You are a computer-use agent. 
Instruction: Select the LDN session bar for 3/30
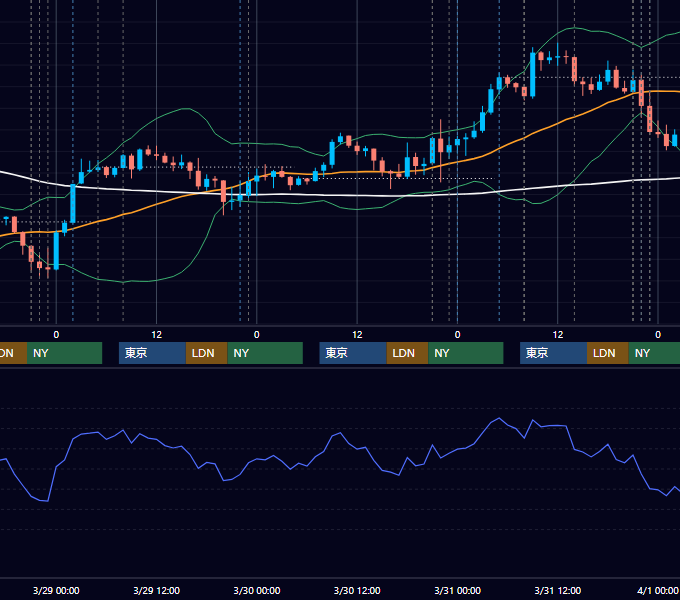pos(407,353)
